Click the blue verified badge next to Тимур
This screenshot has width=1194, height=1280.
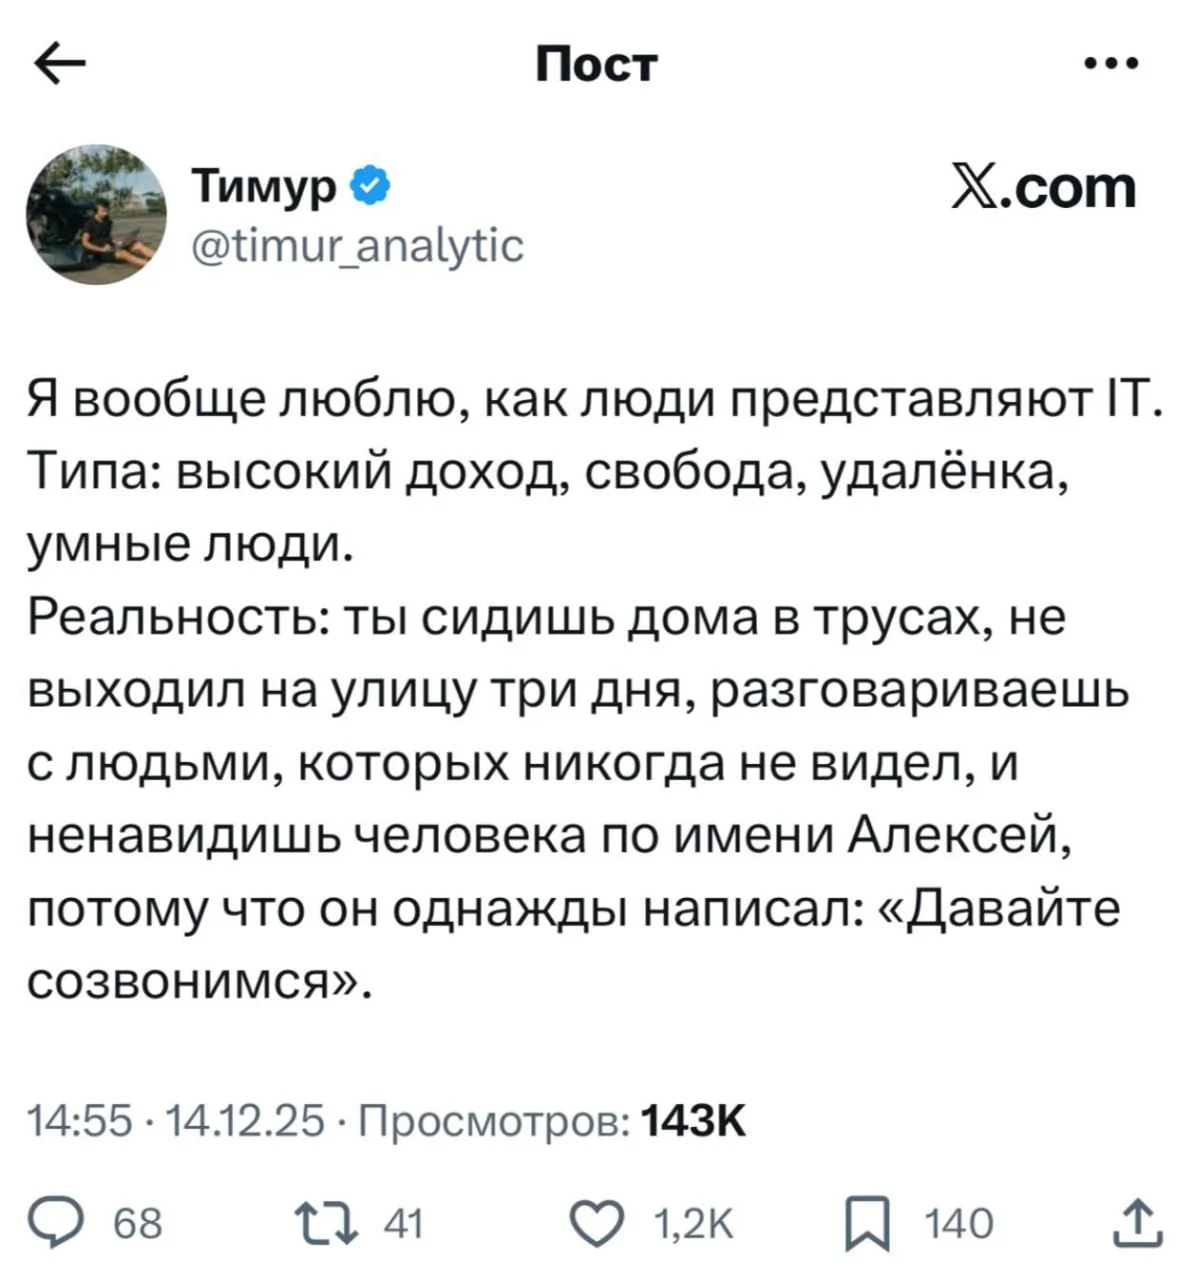[x=368, y=183]
